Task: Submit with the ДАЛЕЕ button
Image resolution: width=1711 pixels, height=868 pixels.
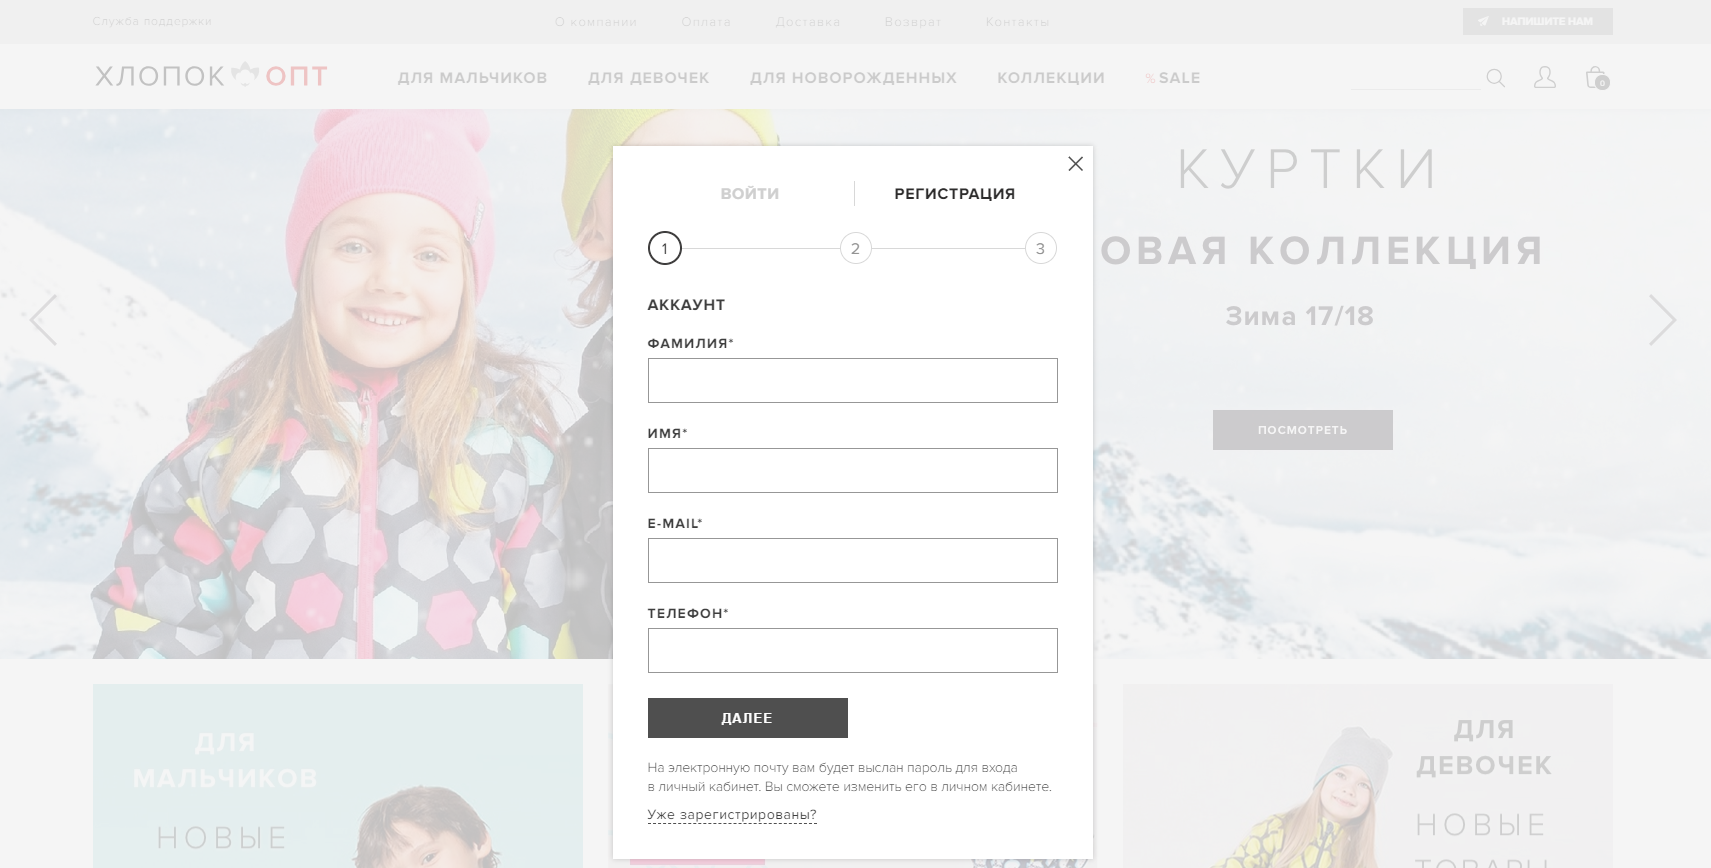Action: point(748,718)
